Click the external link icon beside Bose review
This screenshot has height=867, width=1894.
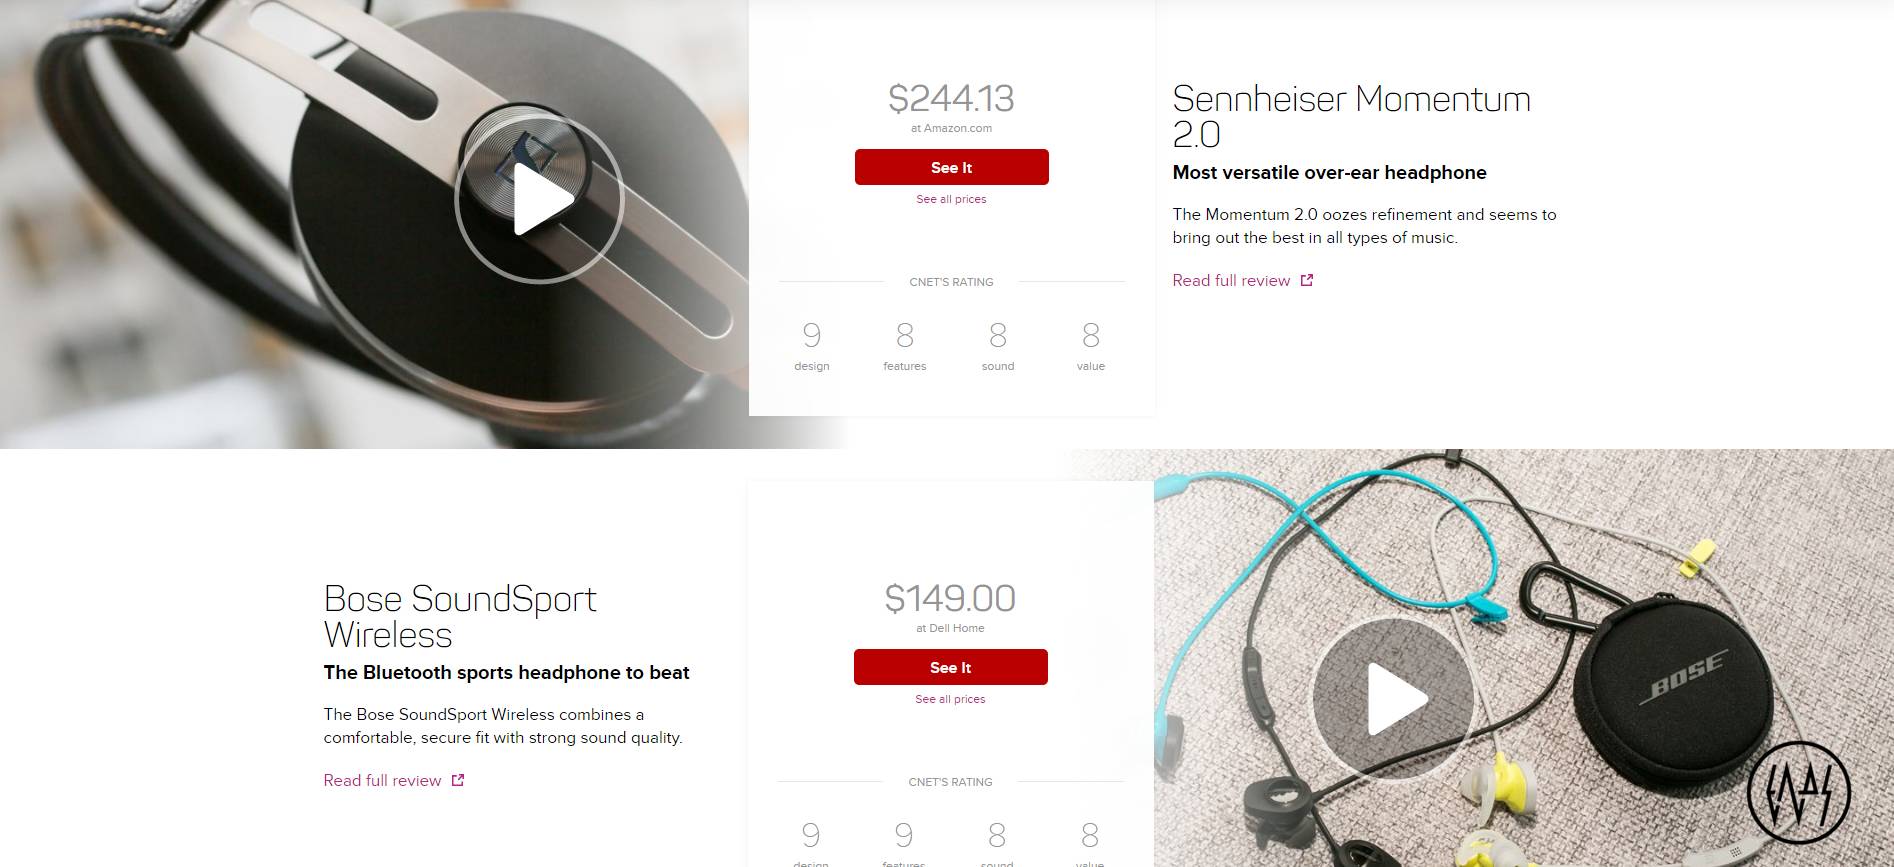click(457, 780)
